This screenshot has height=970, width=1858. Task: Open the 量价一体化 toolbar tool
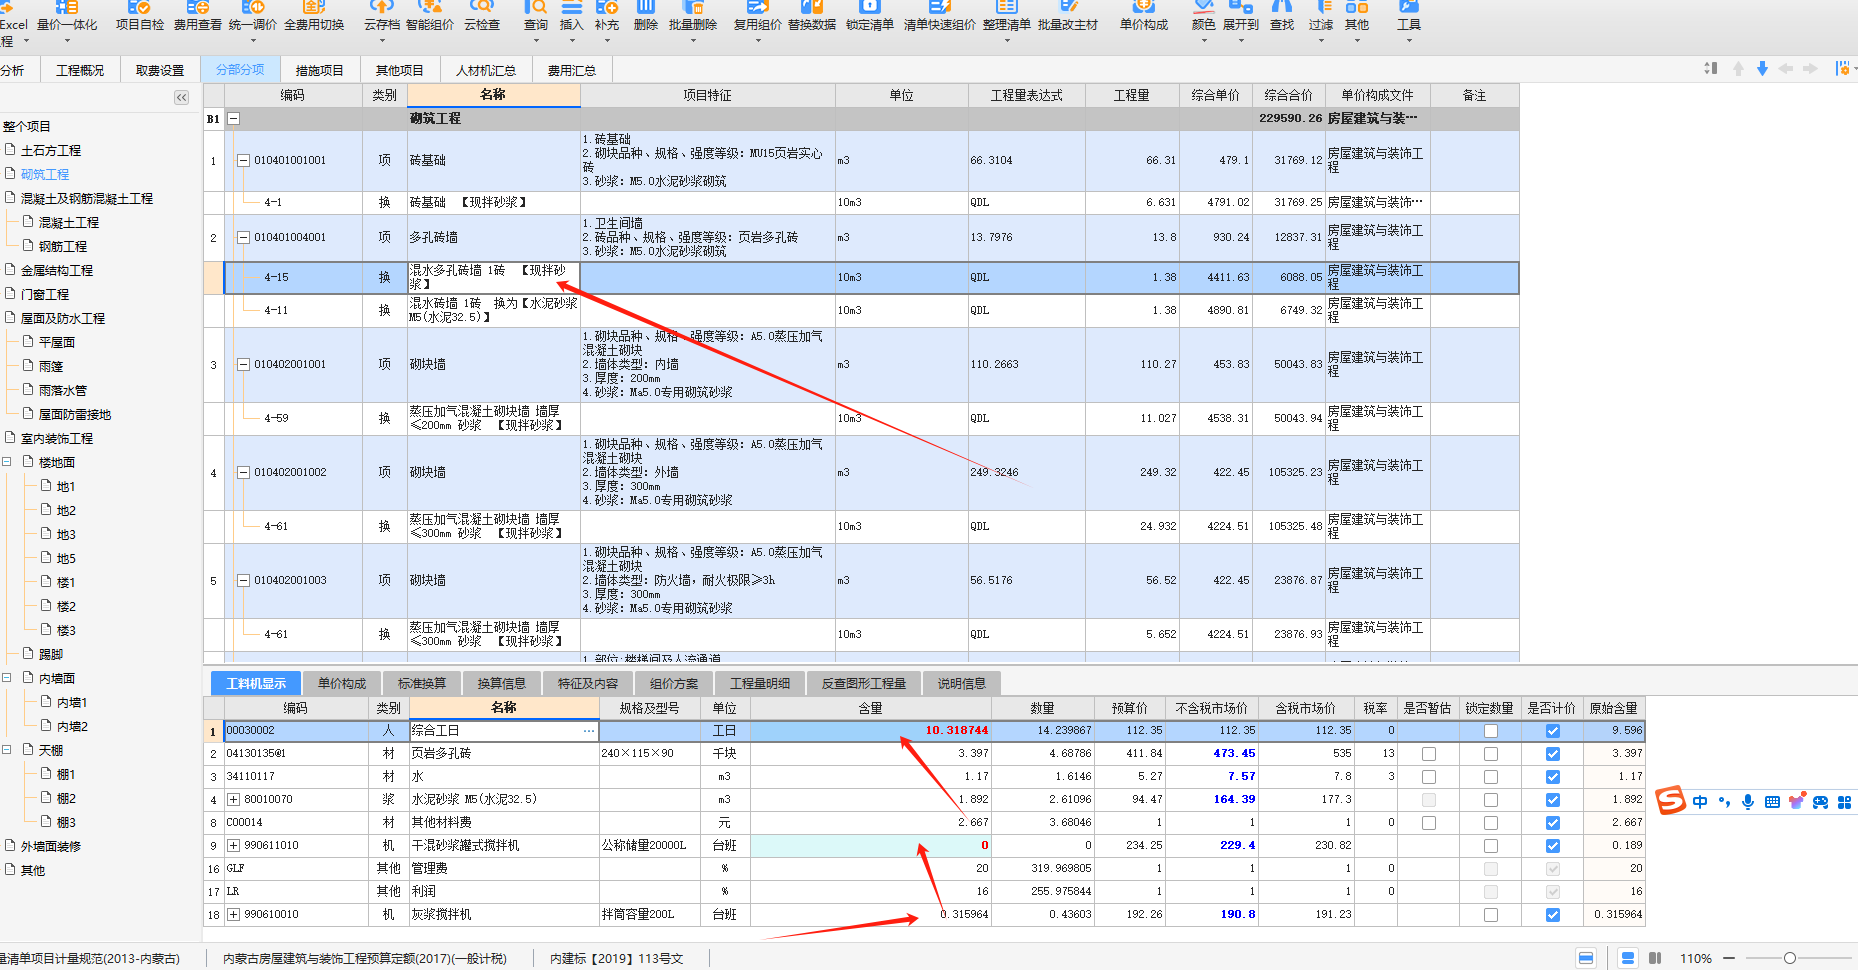67,16
